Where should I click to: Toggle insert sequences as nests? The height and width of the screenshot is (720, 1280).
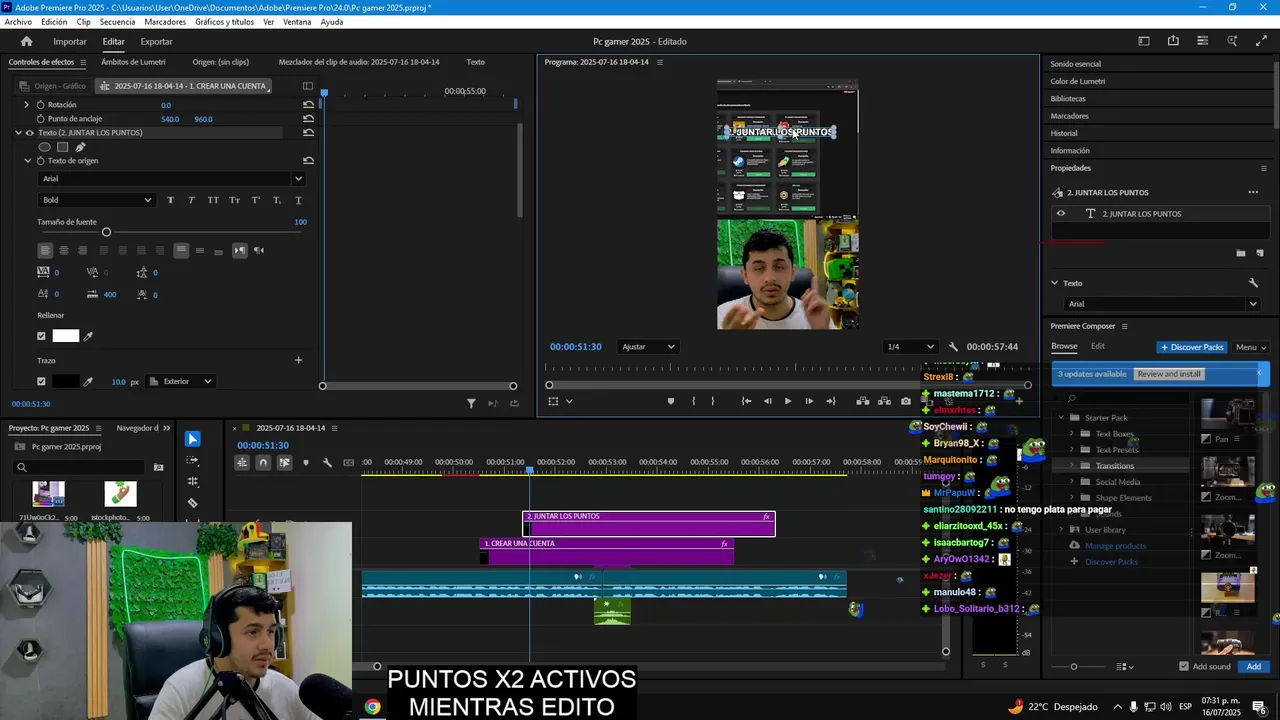tap(242, 462)
